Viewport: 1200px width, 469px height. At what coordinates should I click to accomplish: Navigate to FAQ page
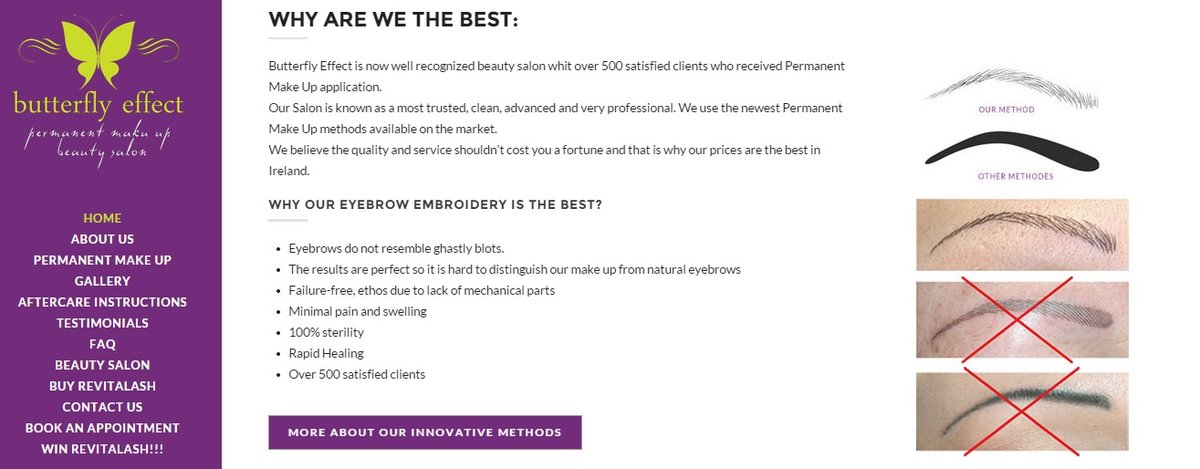(102, 344)
